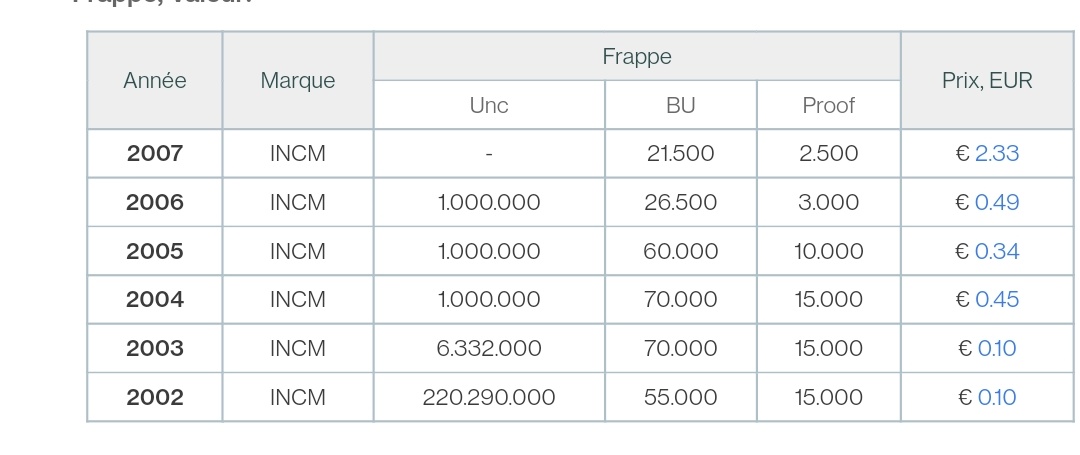
Task: Select the 6.332.000 mintage cell
Action: pyautogui.click(x=489, y=348)
